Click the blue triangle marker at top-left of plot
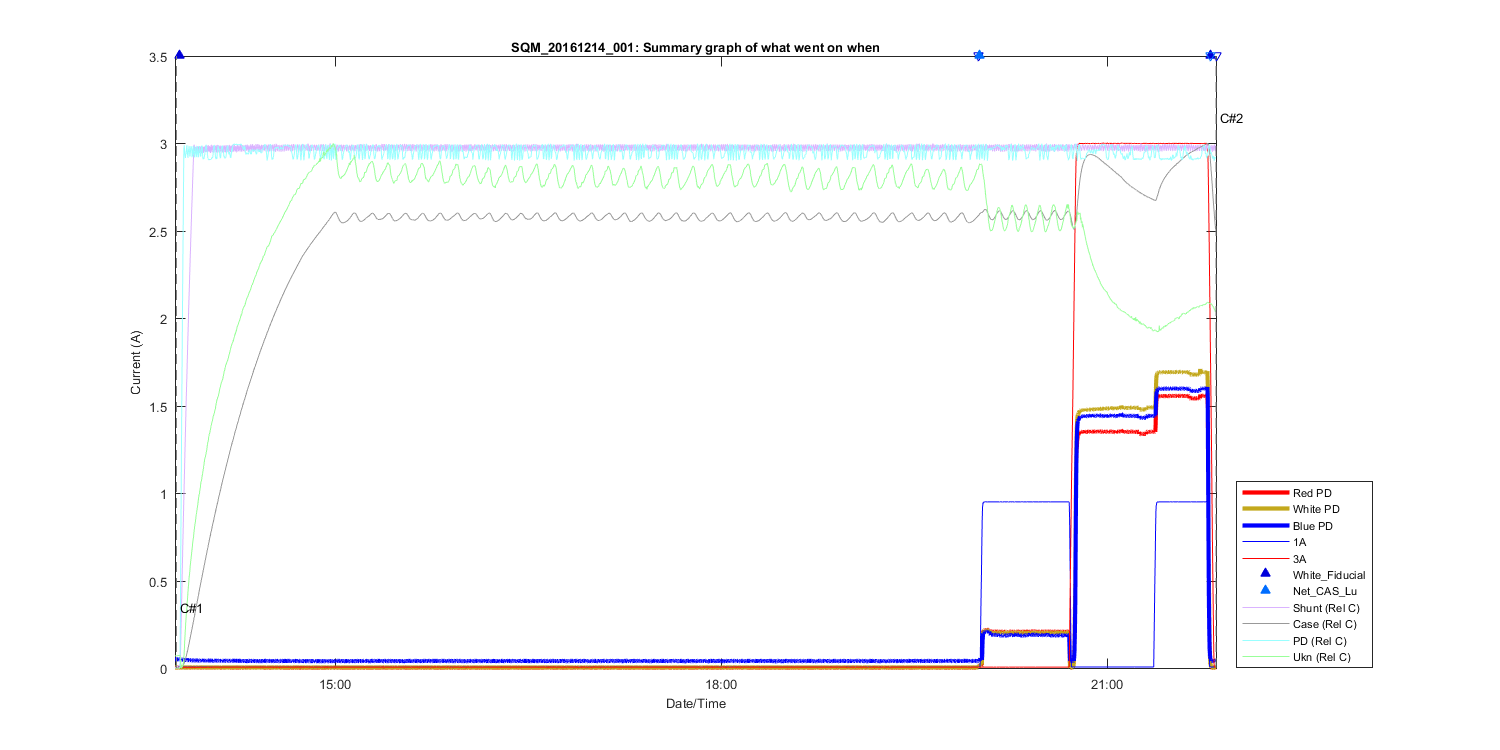This screenshot has width=1500, height=750. coord(179,55)
